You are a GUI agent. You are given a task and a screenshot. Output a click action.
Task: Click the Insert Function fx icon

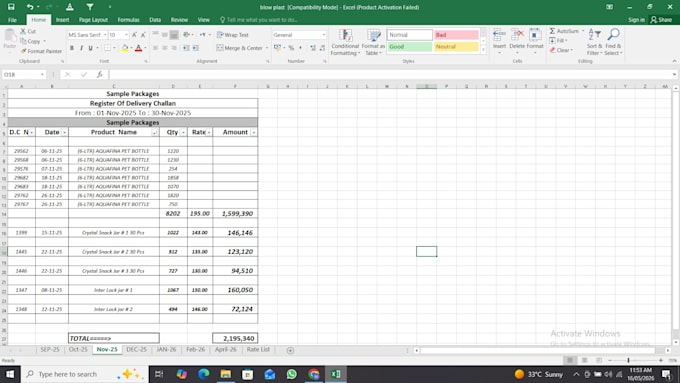click(x=100, y=75)
